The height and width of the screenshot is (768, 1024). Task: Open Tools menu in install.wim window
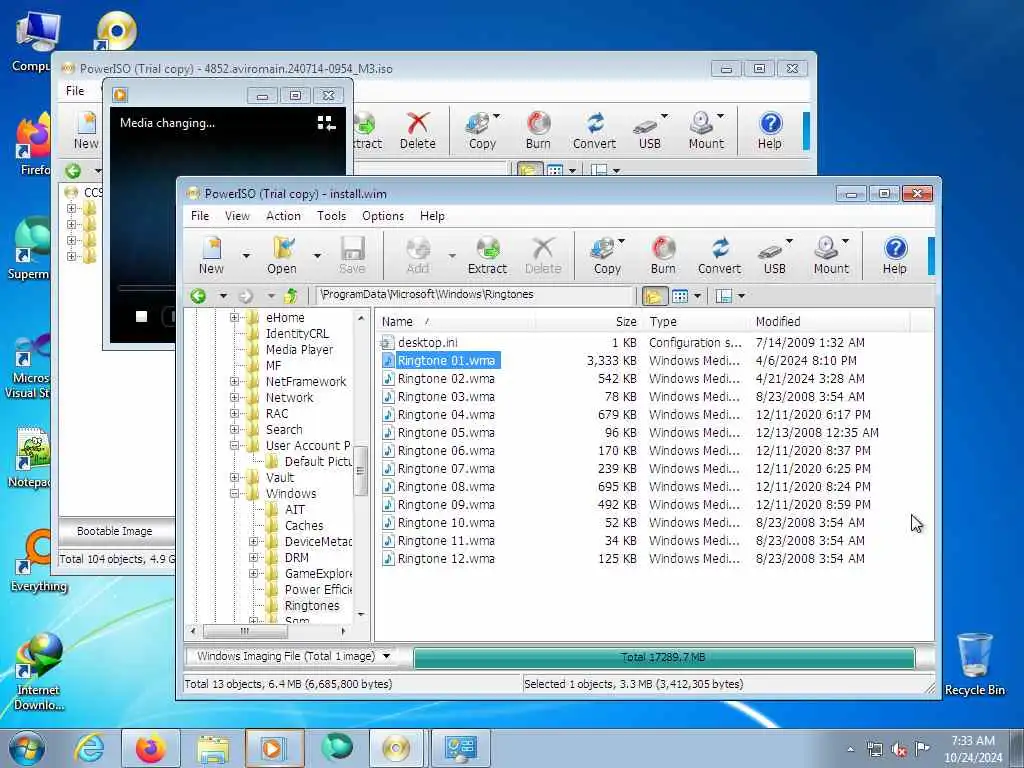332,216
